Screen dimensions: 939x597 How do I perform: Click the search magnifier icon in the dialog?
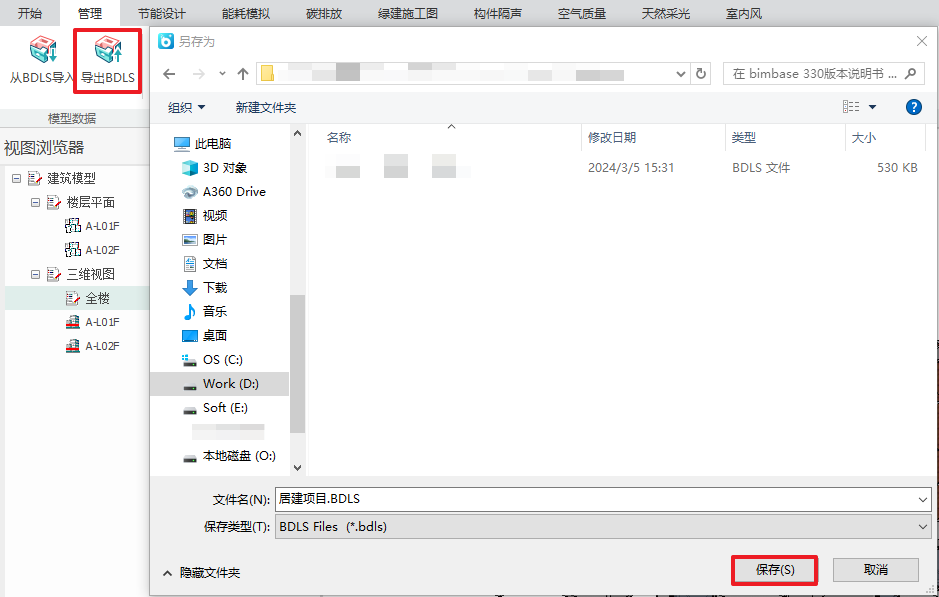click(910, 74)
